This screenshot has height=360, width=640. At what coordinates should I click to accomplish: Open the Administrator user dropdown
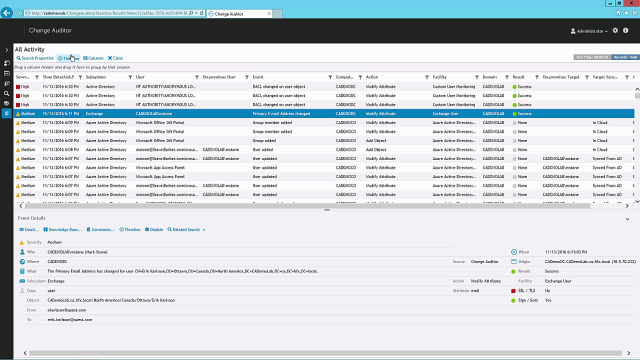click(589, 31)
